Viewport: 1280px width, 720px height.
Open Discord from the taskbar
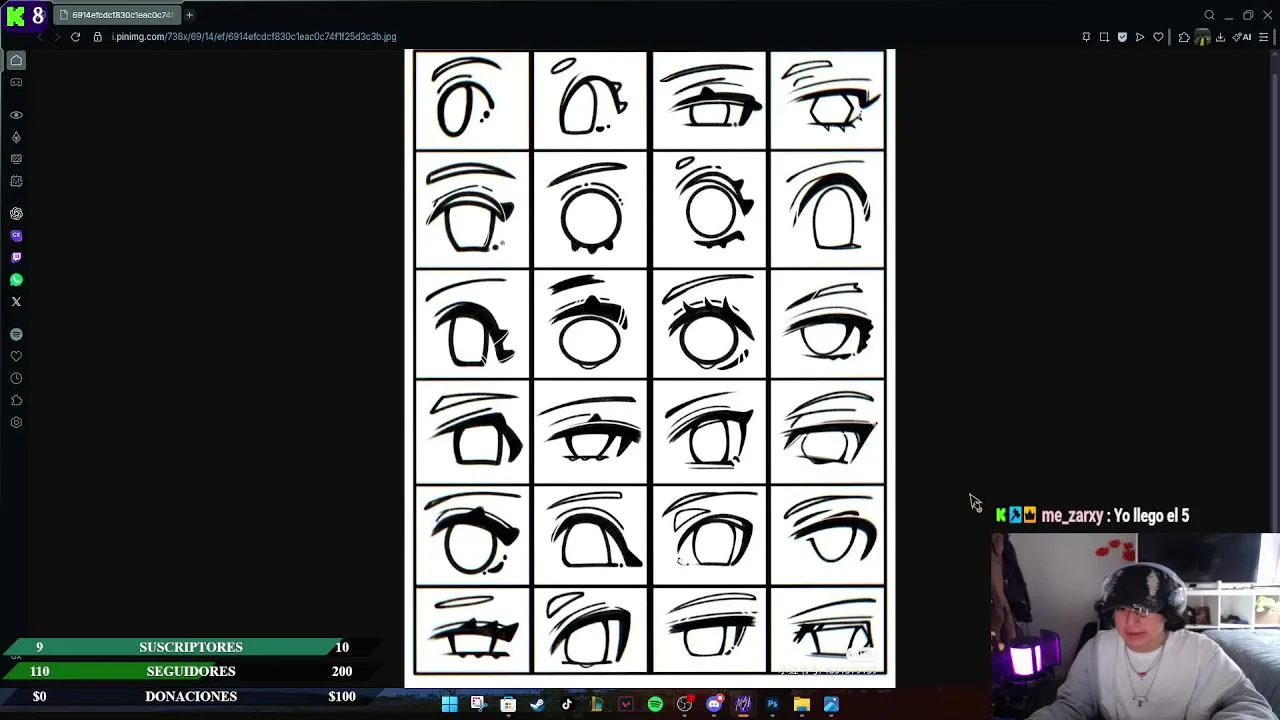(714, 704)
